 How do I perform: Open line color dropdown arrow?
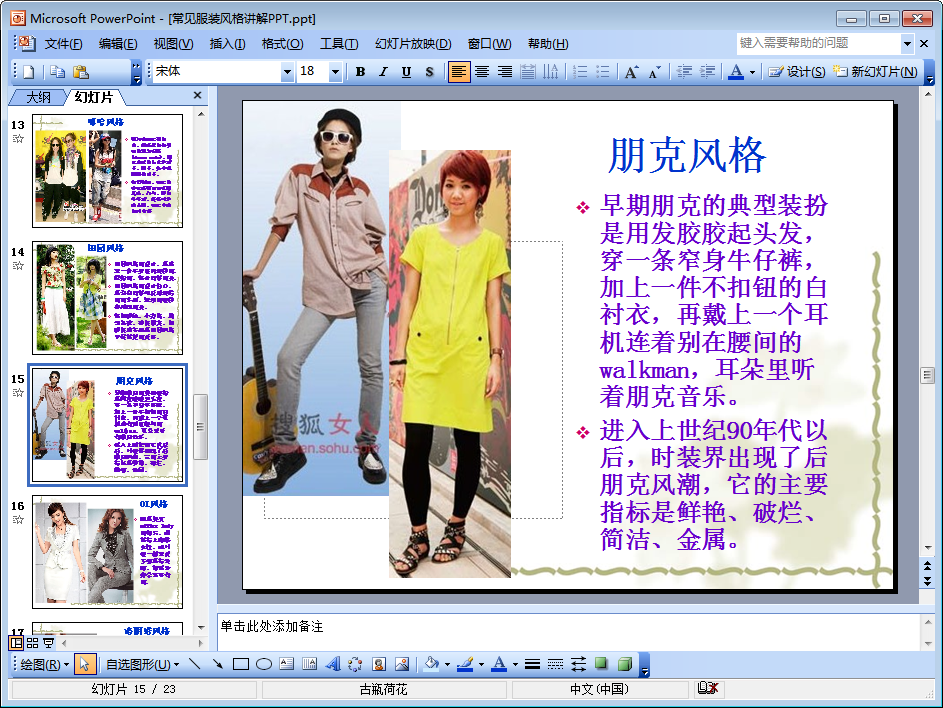coord(481,665)
